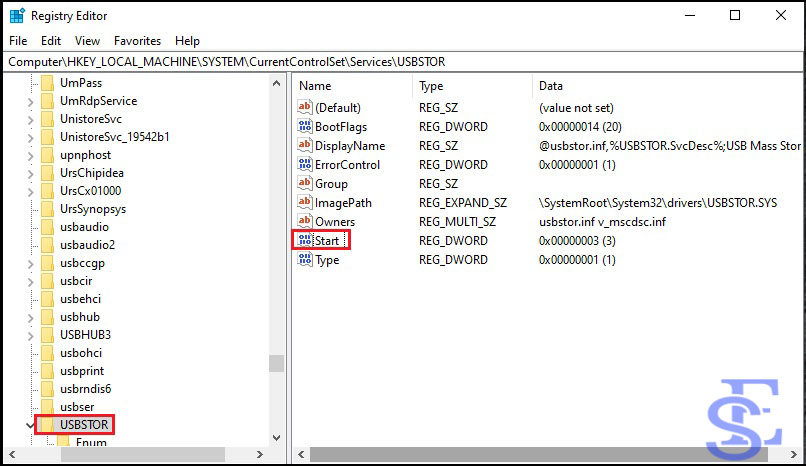Open the Favorites menu
Screen dimensions: 806x466
137,41
